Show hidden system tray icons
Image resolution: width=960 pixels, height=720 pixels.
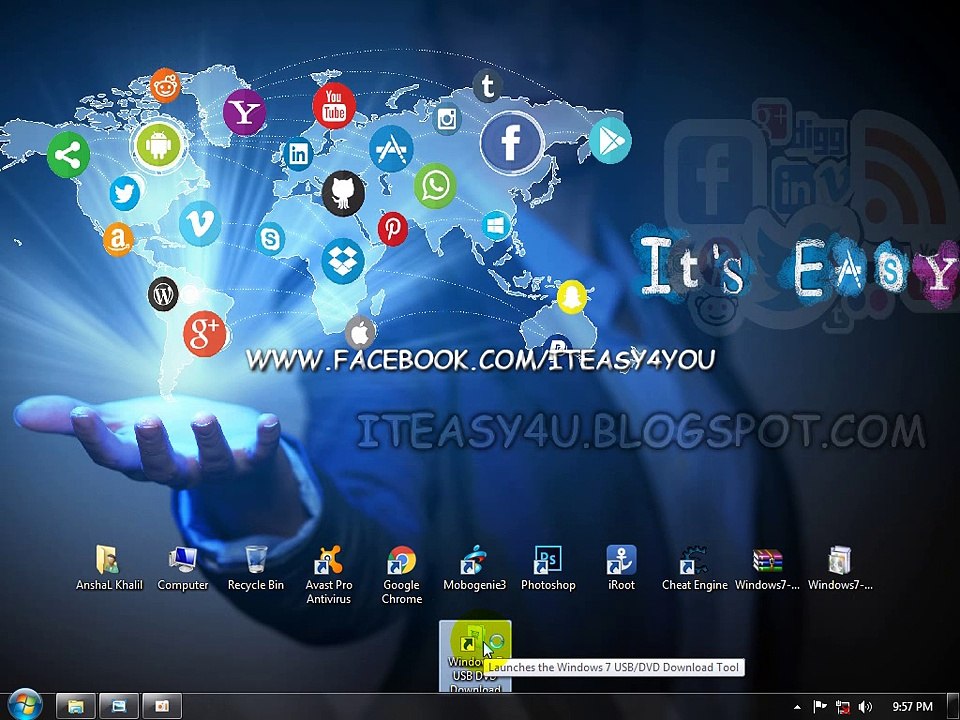(x=797, y=707)
